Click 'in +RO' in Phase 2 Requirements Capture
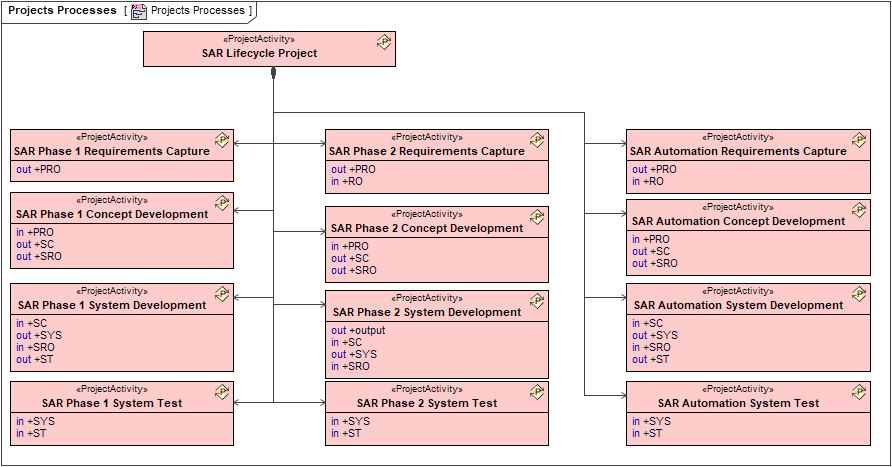This screenshot has height=467, width=892. tap(346, 182)
